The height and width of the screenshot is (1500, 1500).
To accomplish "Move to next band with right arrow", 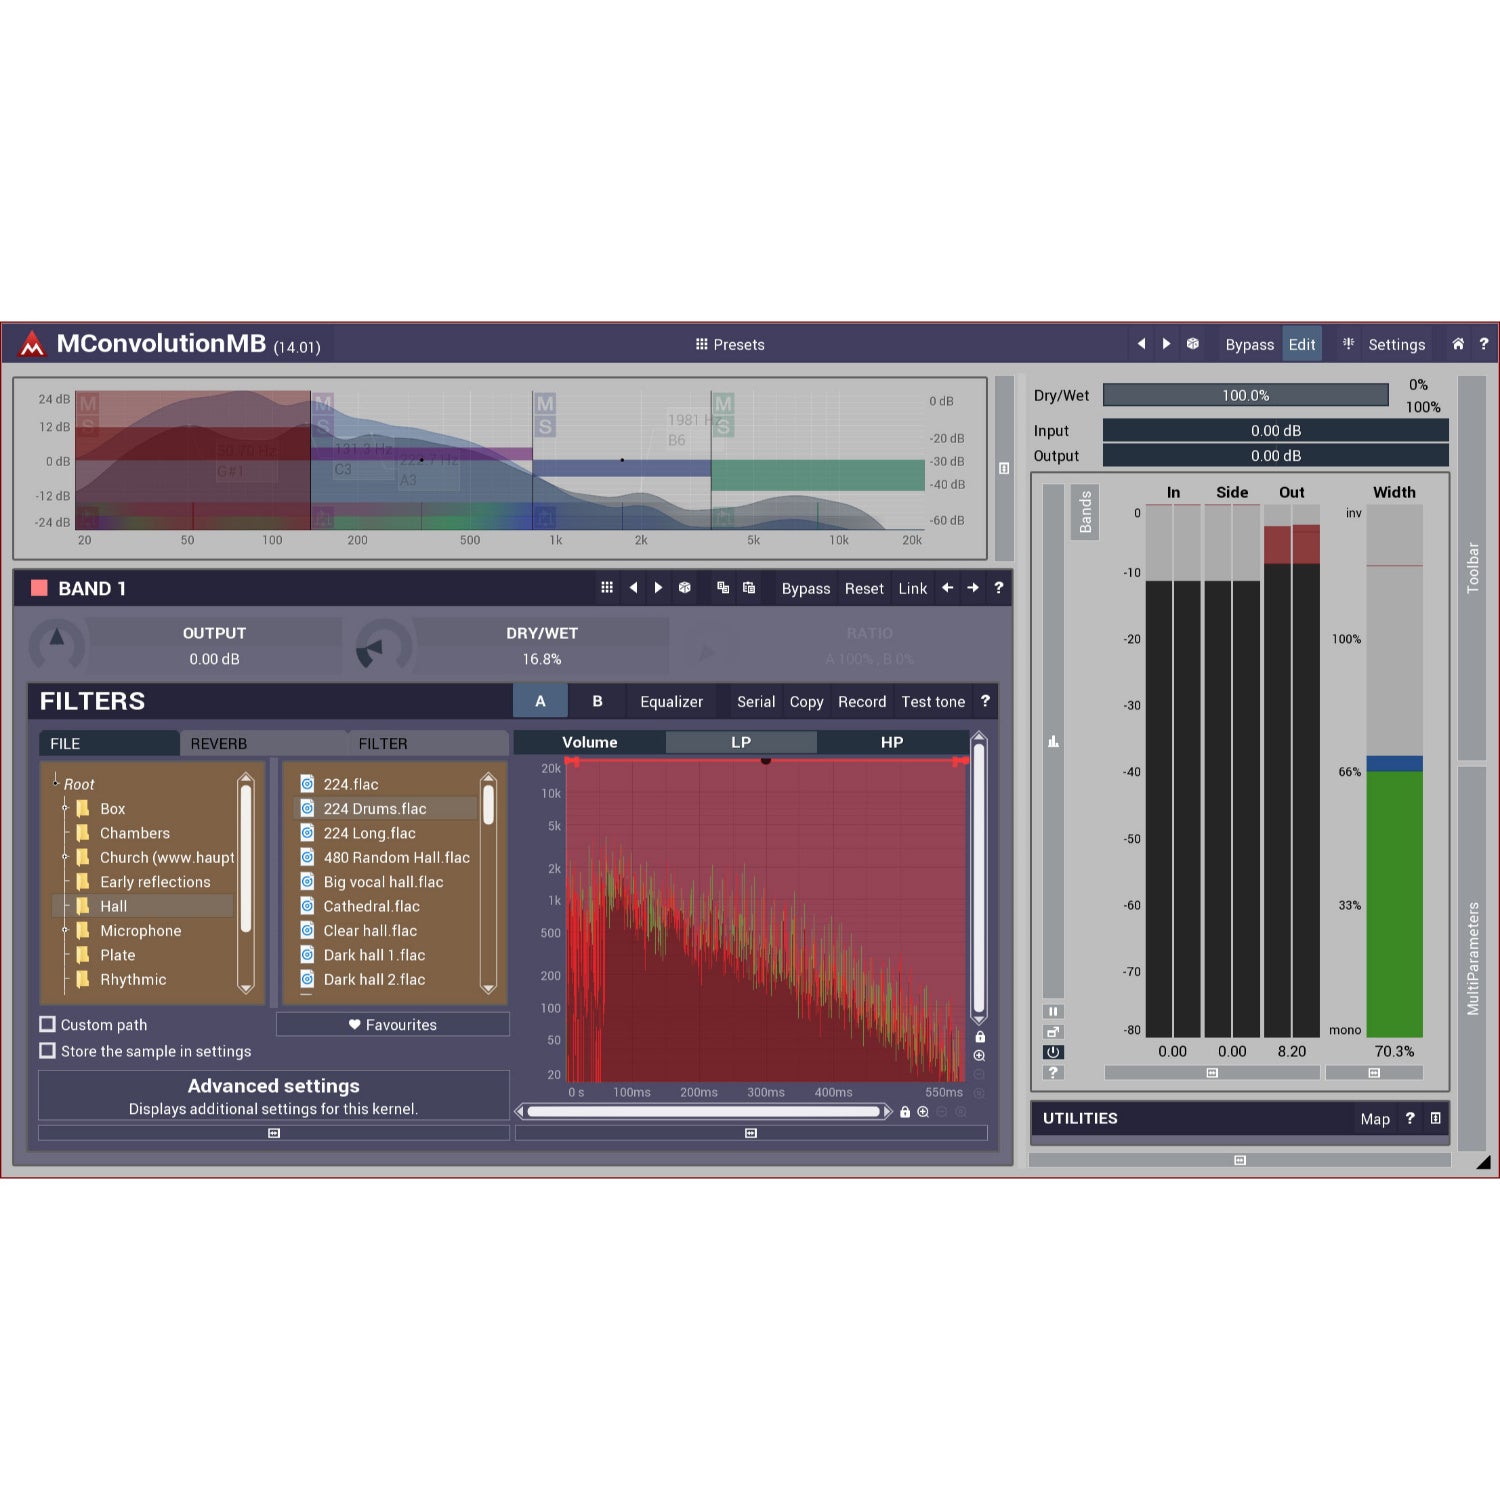I will tap(973, 588).
